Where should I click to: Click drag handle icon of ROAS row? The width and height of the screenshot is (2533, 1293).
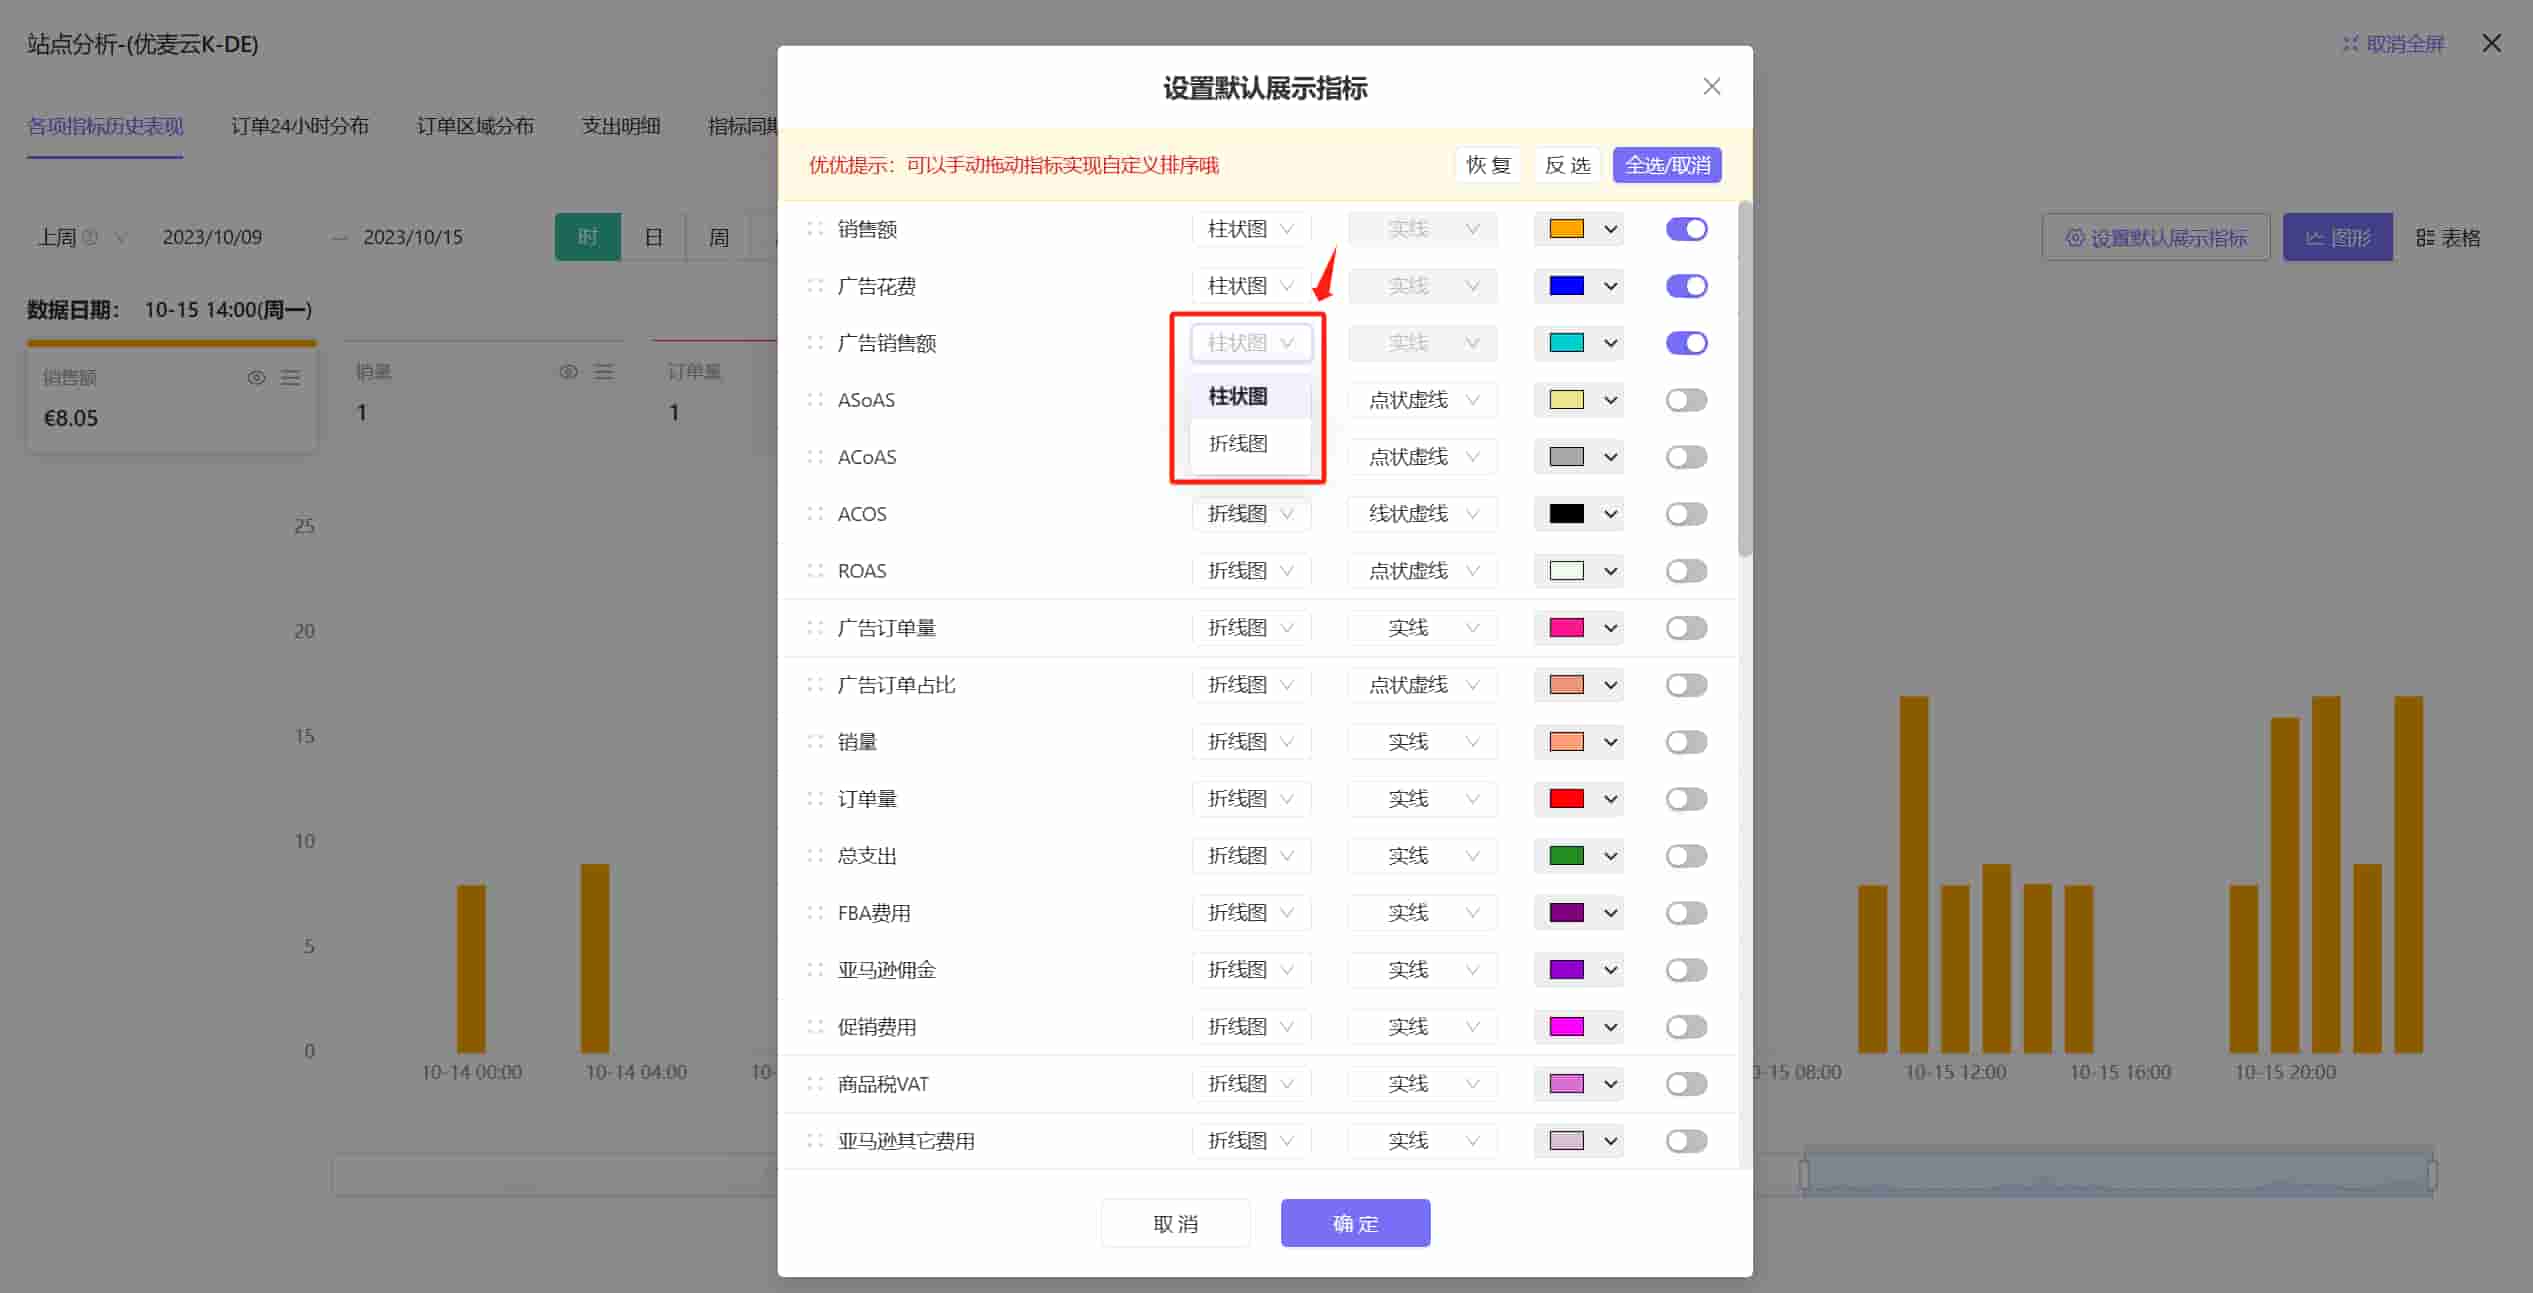[x=815, y=571]
